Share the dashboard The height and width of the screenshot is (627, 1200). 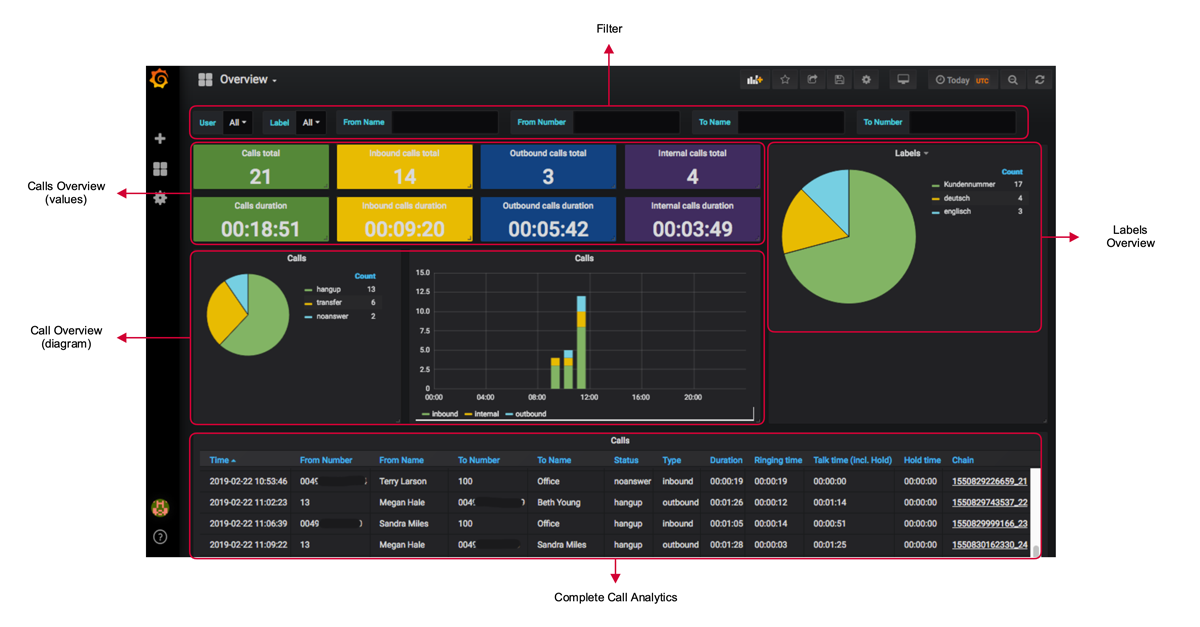(x=813, y=80)
